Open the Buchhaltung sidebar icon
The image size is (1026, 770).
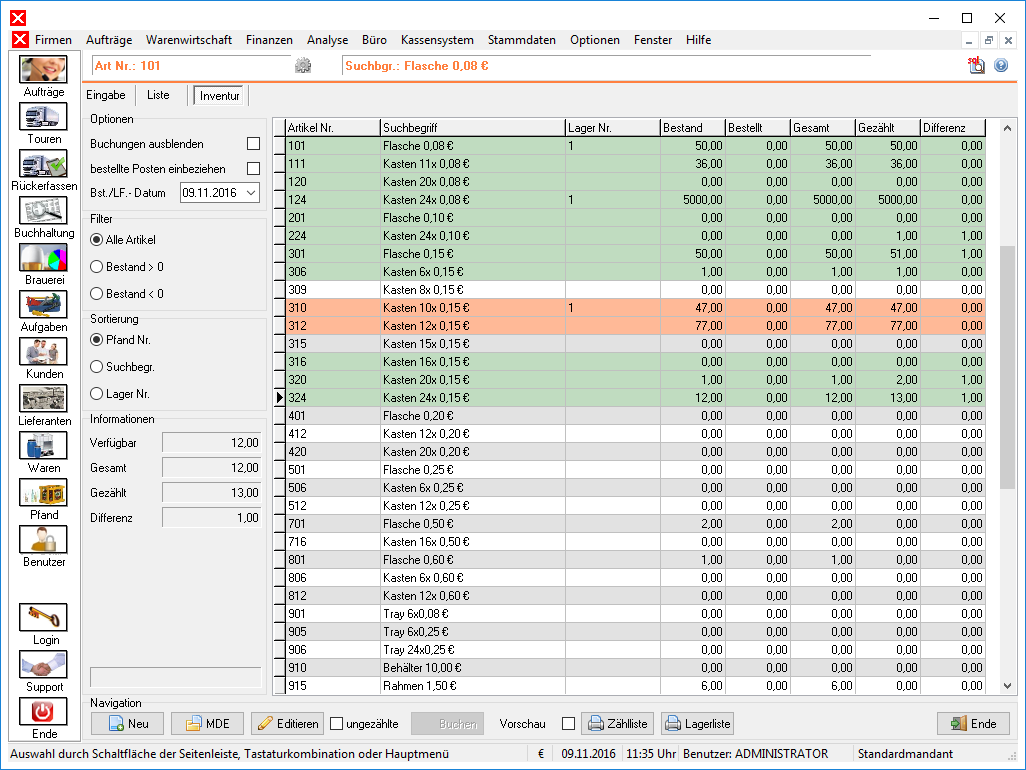point(43,211)
